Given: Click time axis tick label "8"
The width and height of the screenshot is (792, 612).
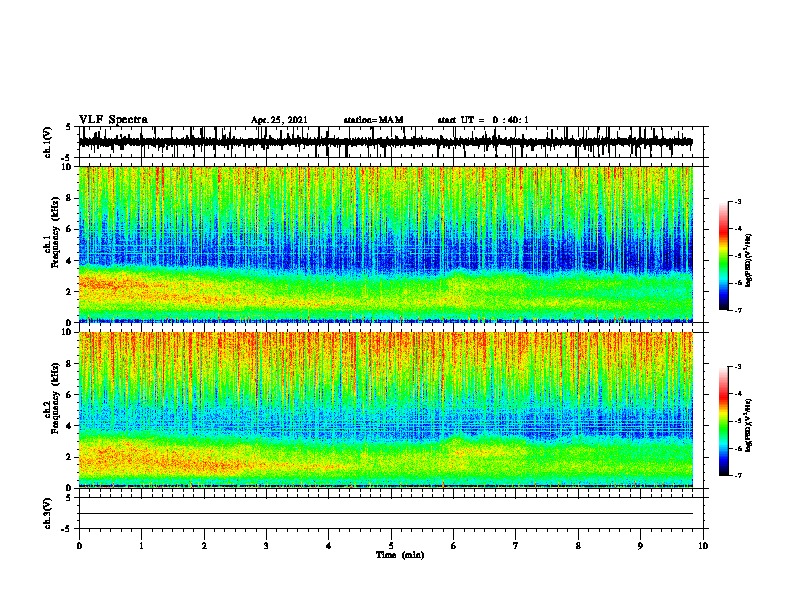Looking at the screenshot, I should coord(578,546).
